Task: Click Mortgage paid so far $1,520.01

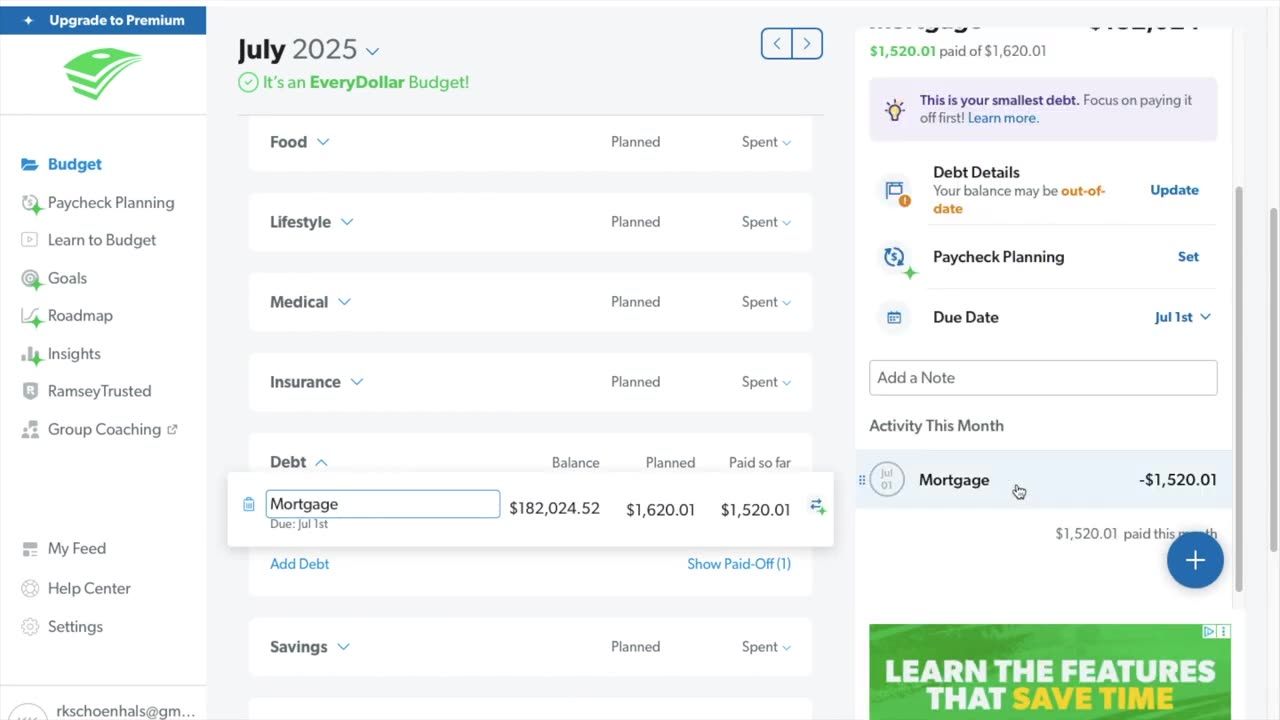Action: coord(755,510)
